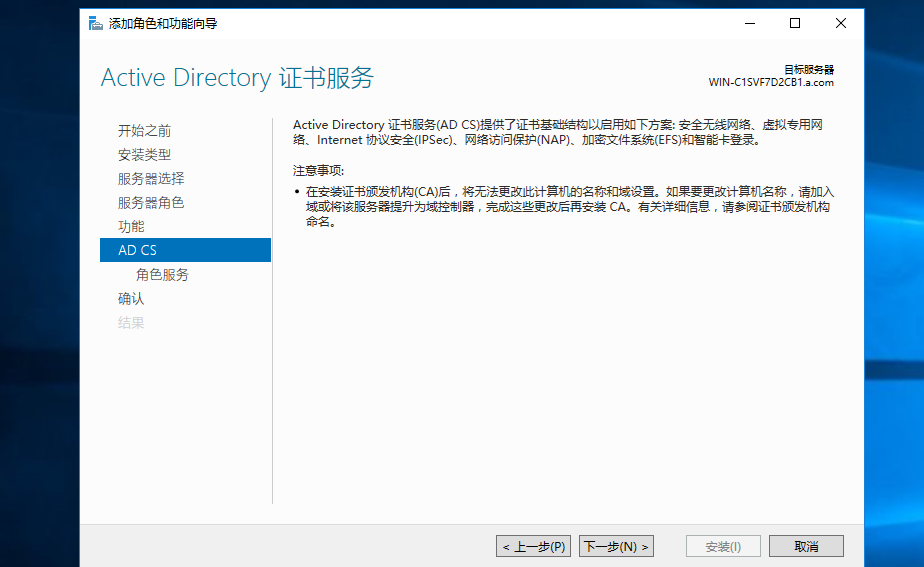Go to the 开始之前 step
This screenshot has width=924, height=567.
click(144, 131)
